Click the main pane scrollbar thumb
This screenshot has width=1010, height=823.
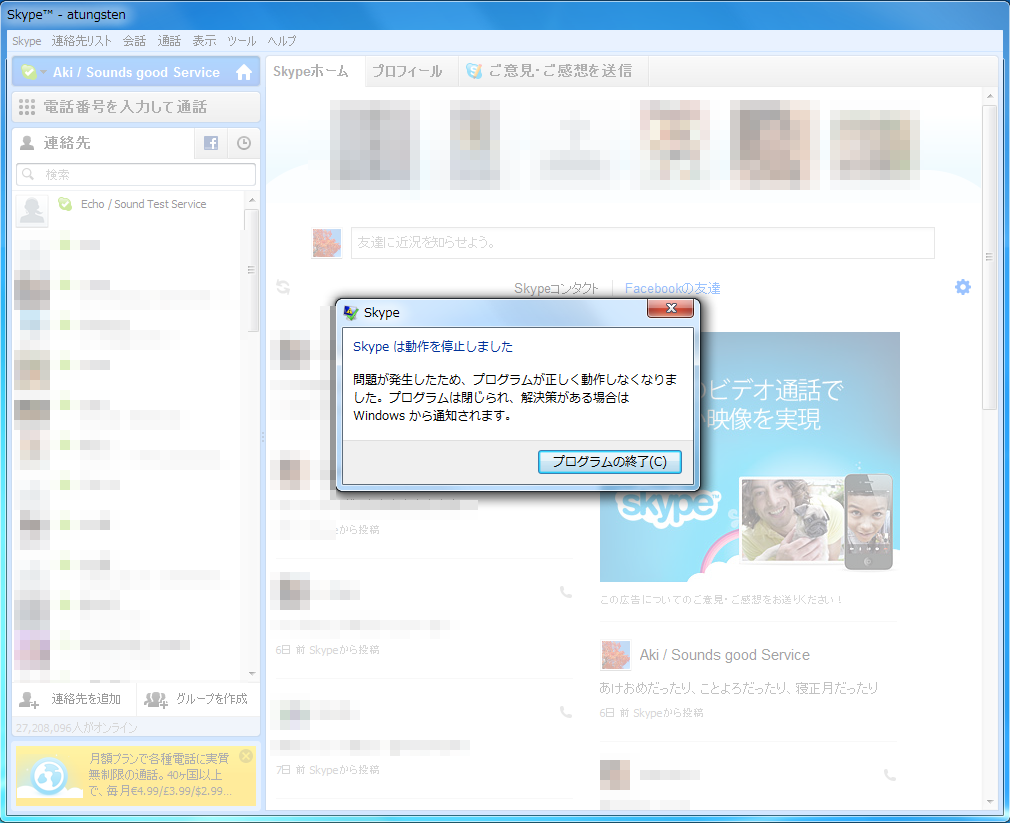click(989, 257)
